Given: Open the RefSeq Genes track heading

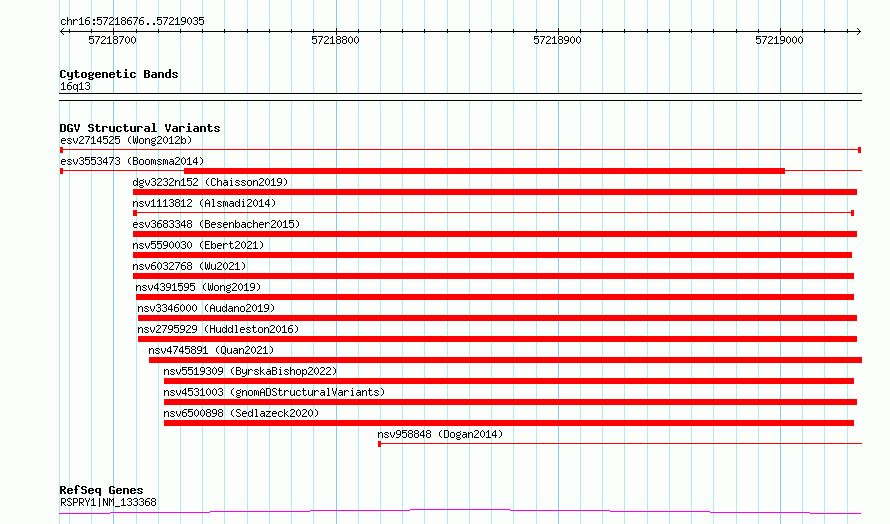Looking at the screenshot, I should tap(101, 490).
